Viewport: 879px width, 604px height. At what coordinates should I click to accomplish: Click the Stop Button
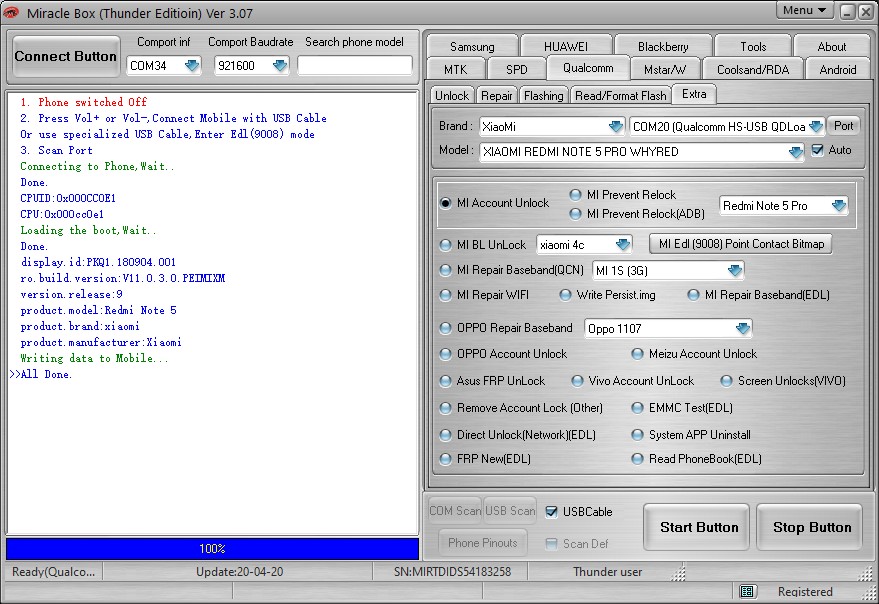coord(809,527)
